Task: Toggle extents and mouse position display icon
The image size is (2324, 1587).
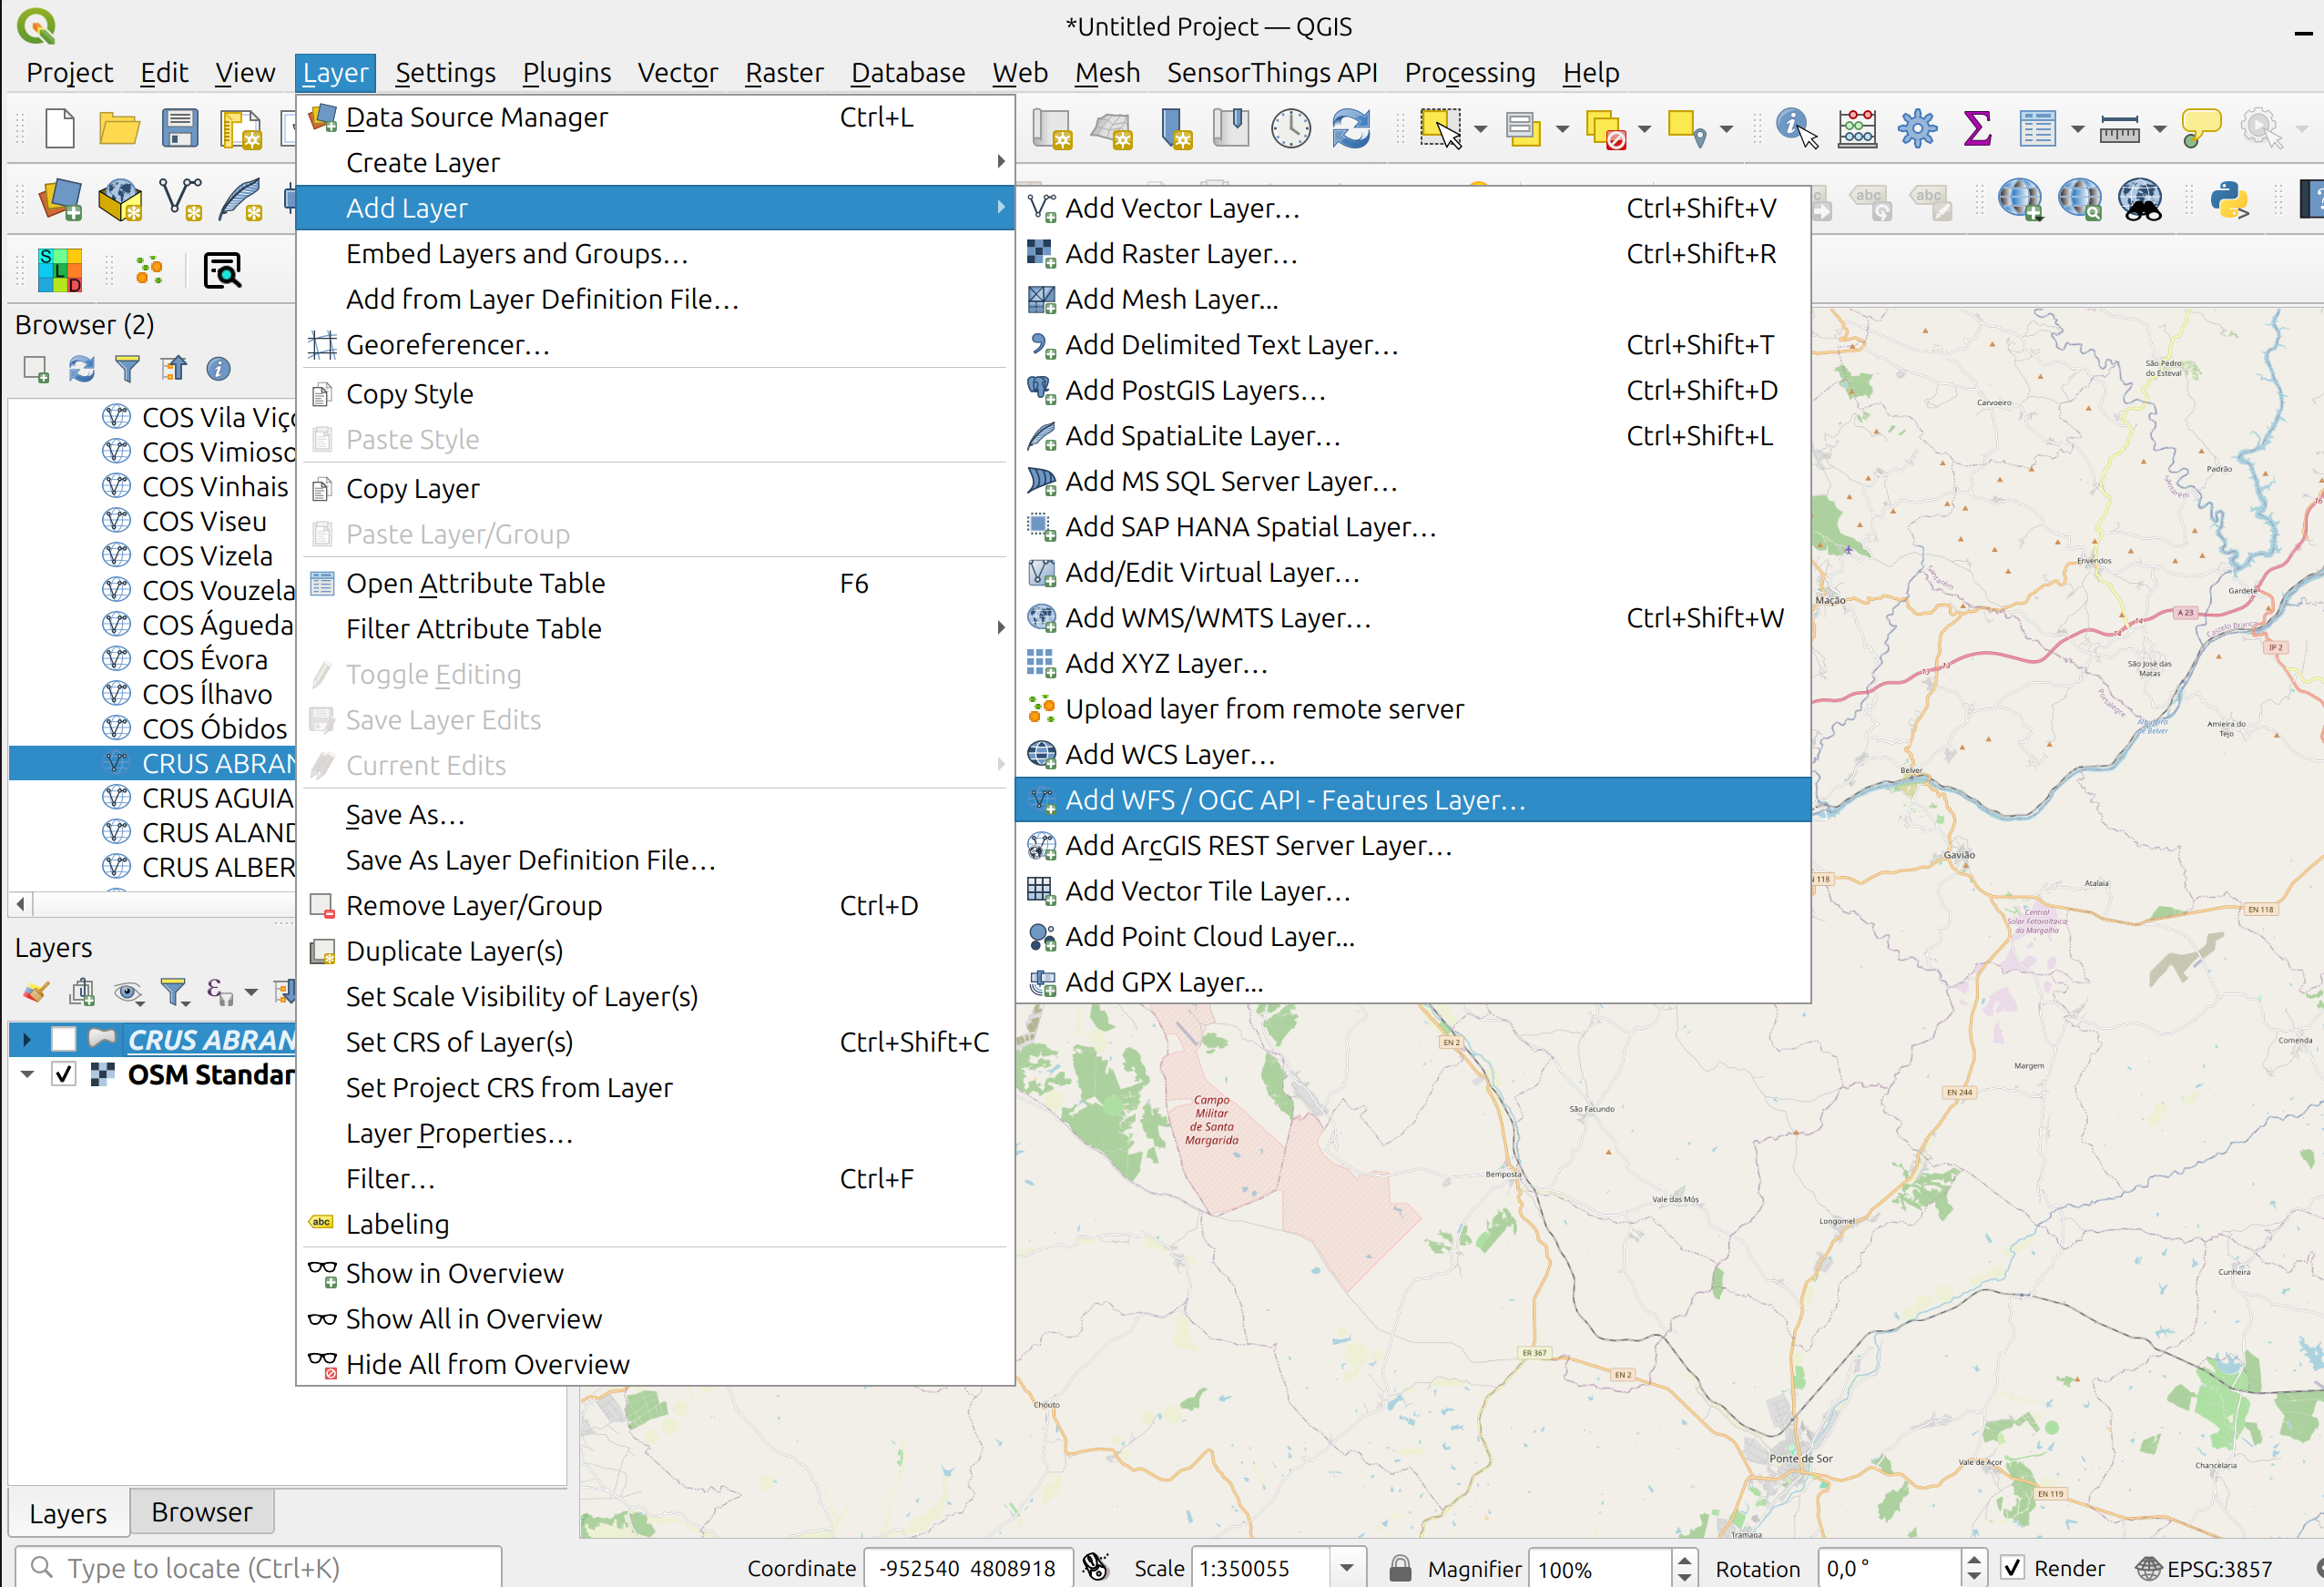Action: point(1096,1567)
